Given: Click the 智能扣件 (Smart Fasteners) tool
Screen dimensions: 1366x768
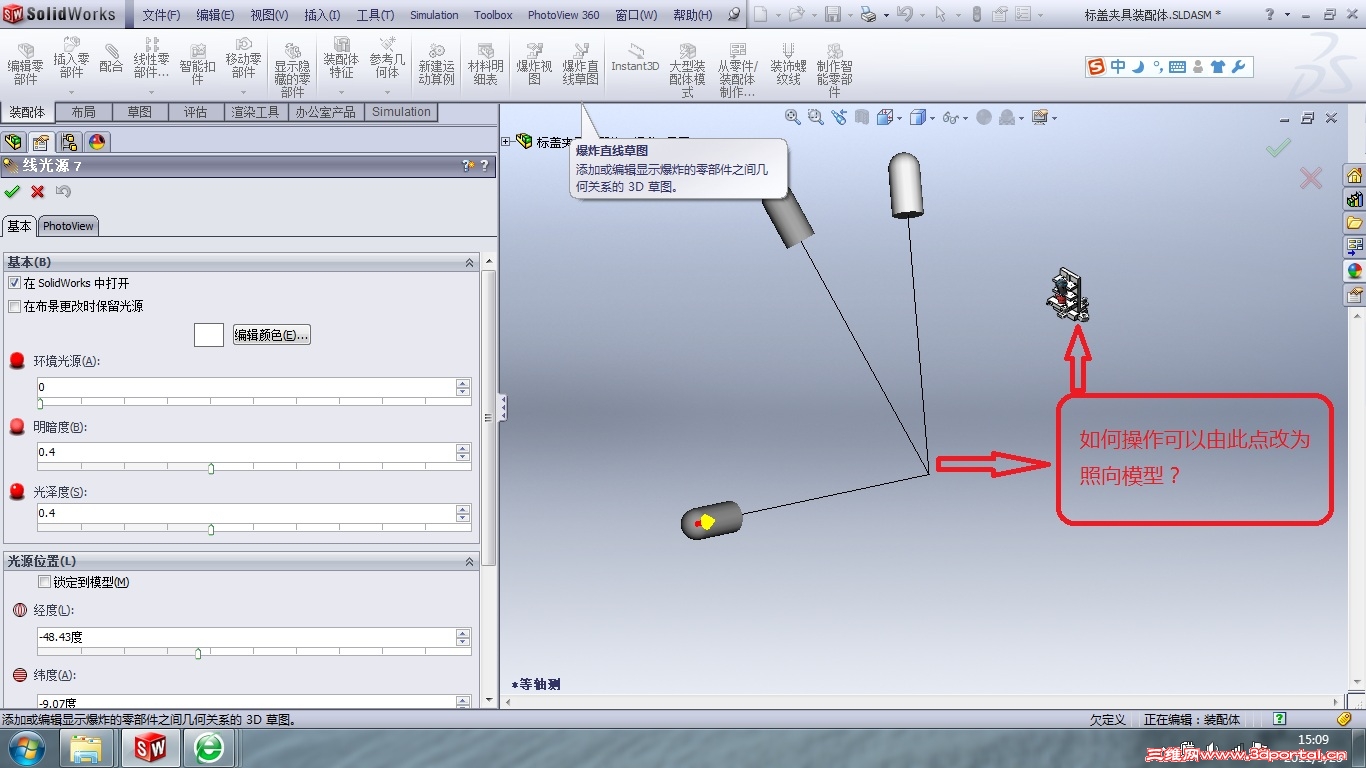Looking at the screenshot, I should tap(197, 64).
